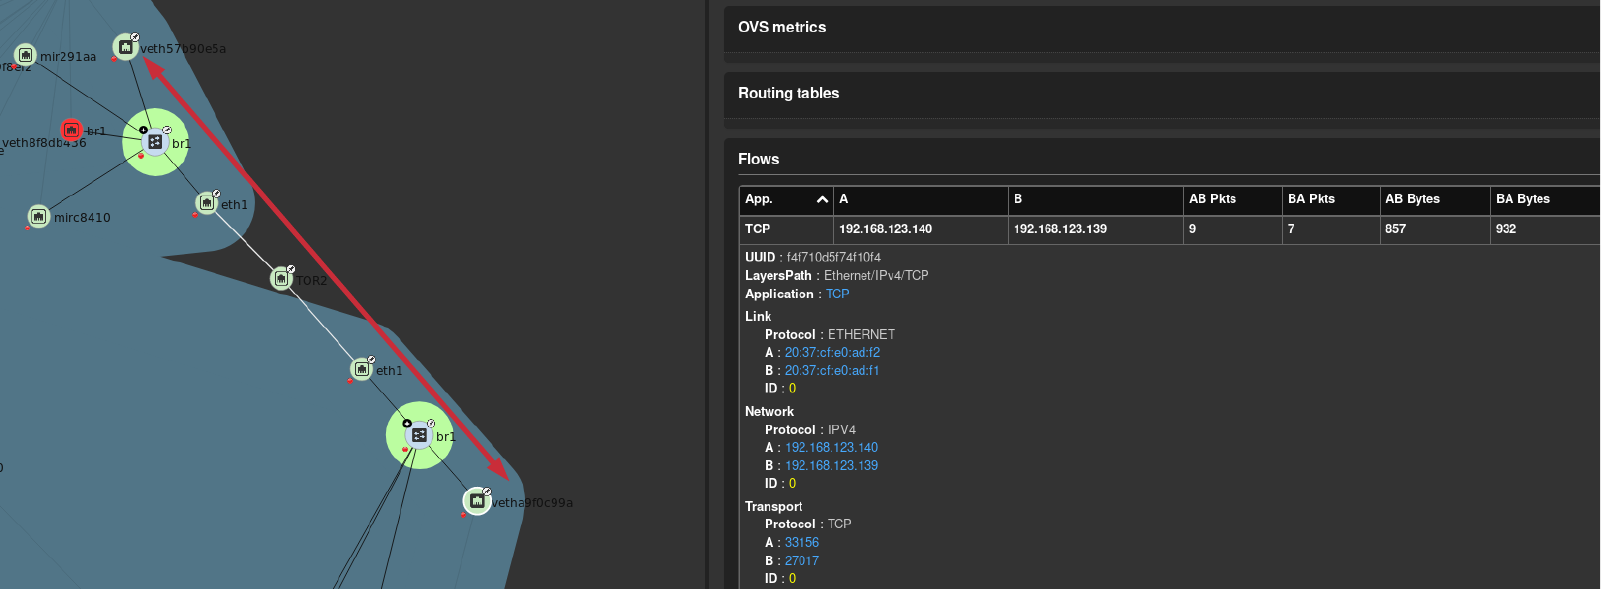Image resolution: width=1601 pixels, height=589 pixels.
Task: Click the Transport B port 27017
Action: coord(801,561)
